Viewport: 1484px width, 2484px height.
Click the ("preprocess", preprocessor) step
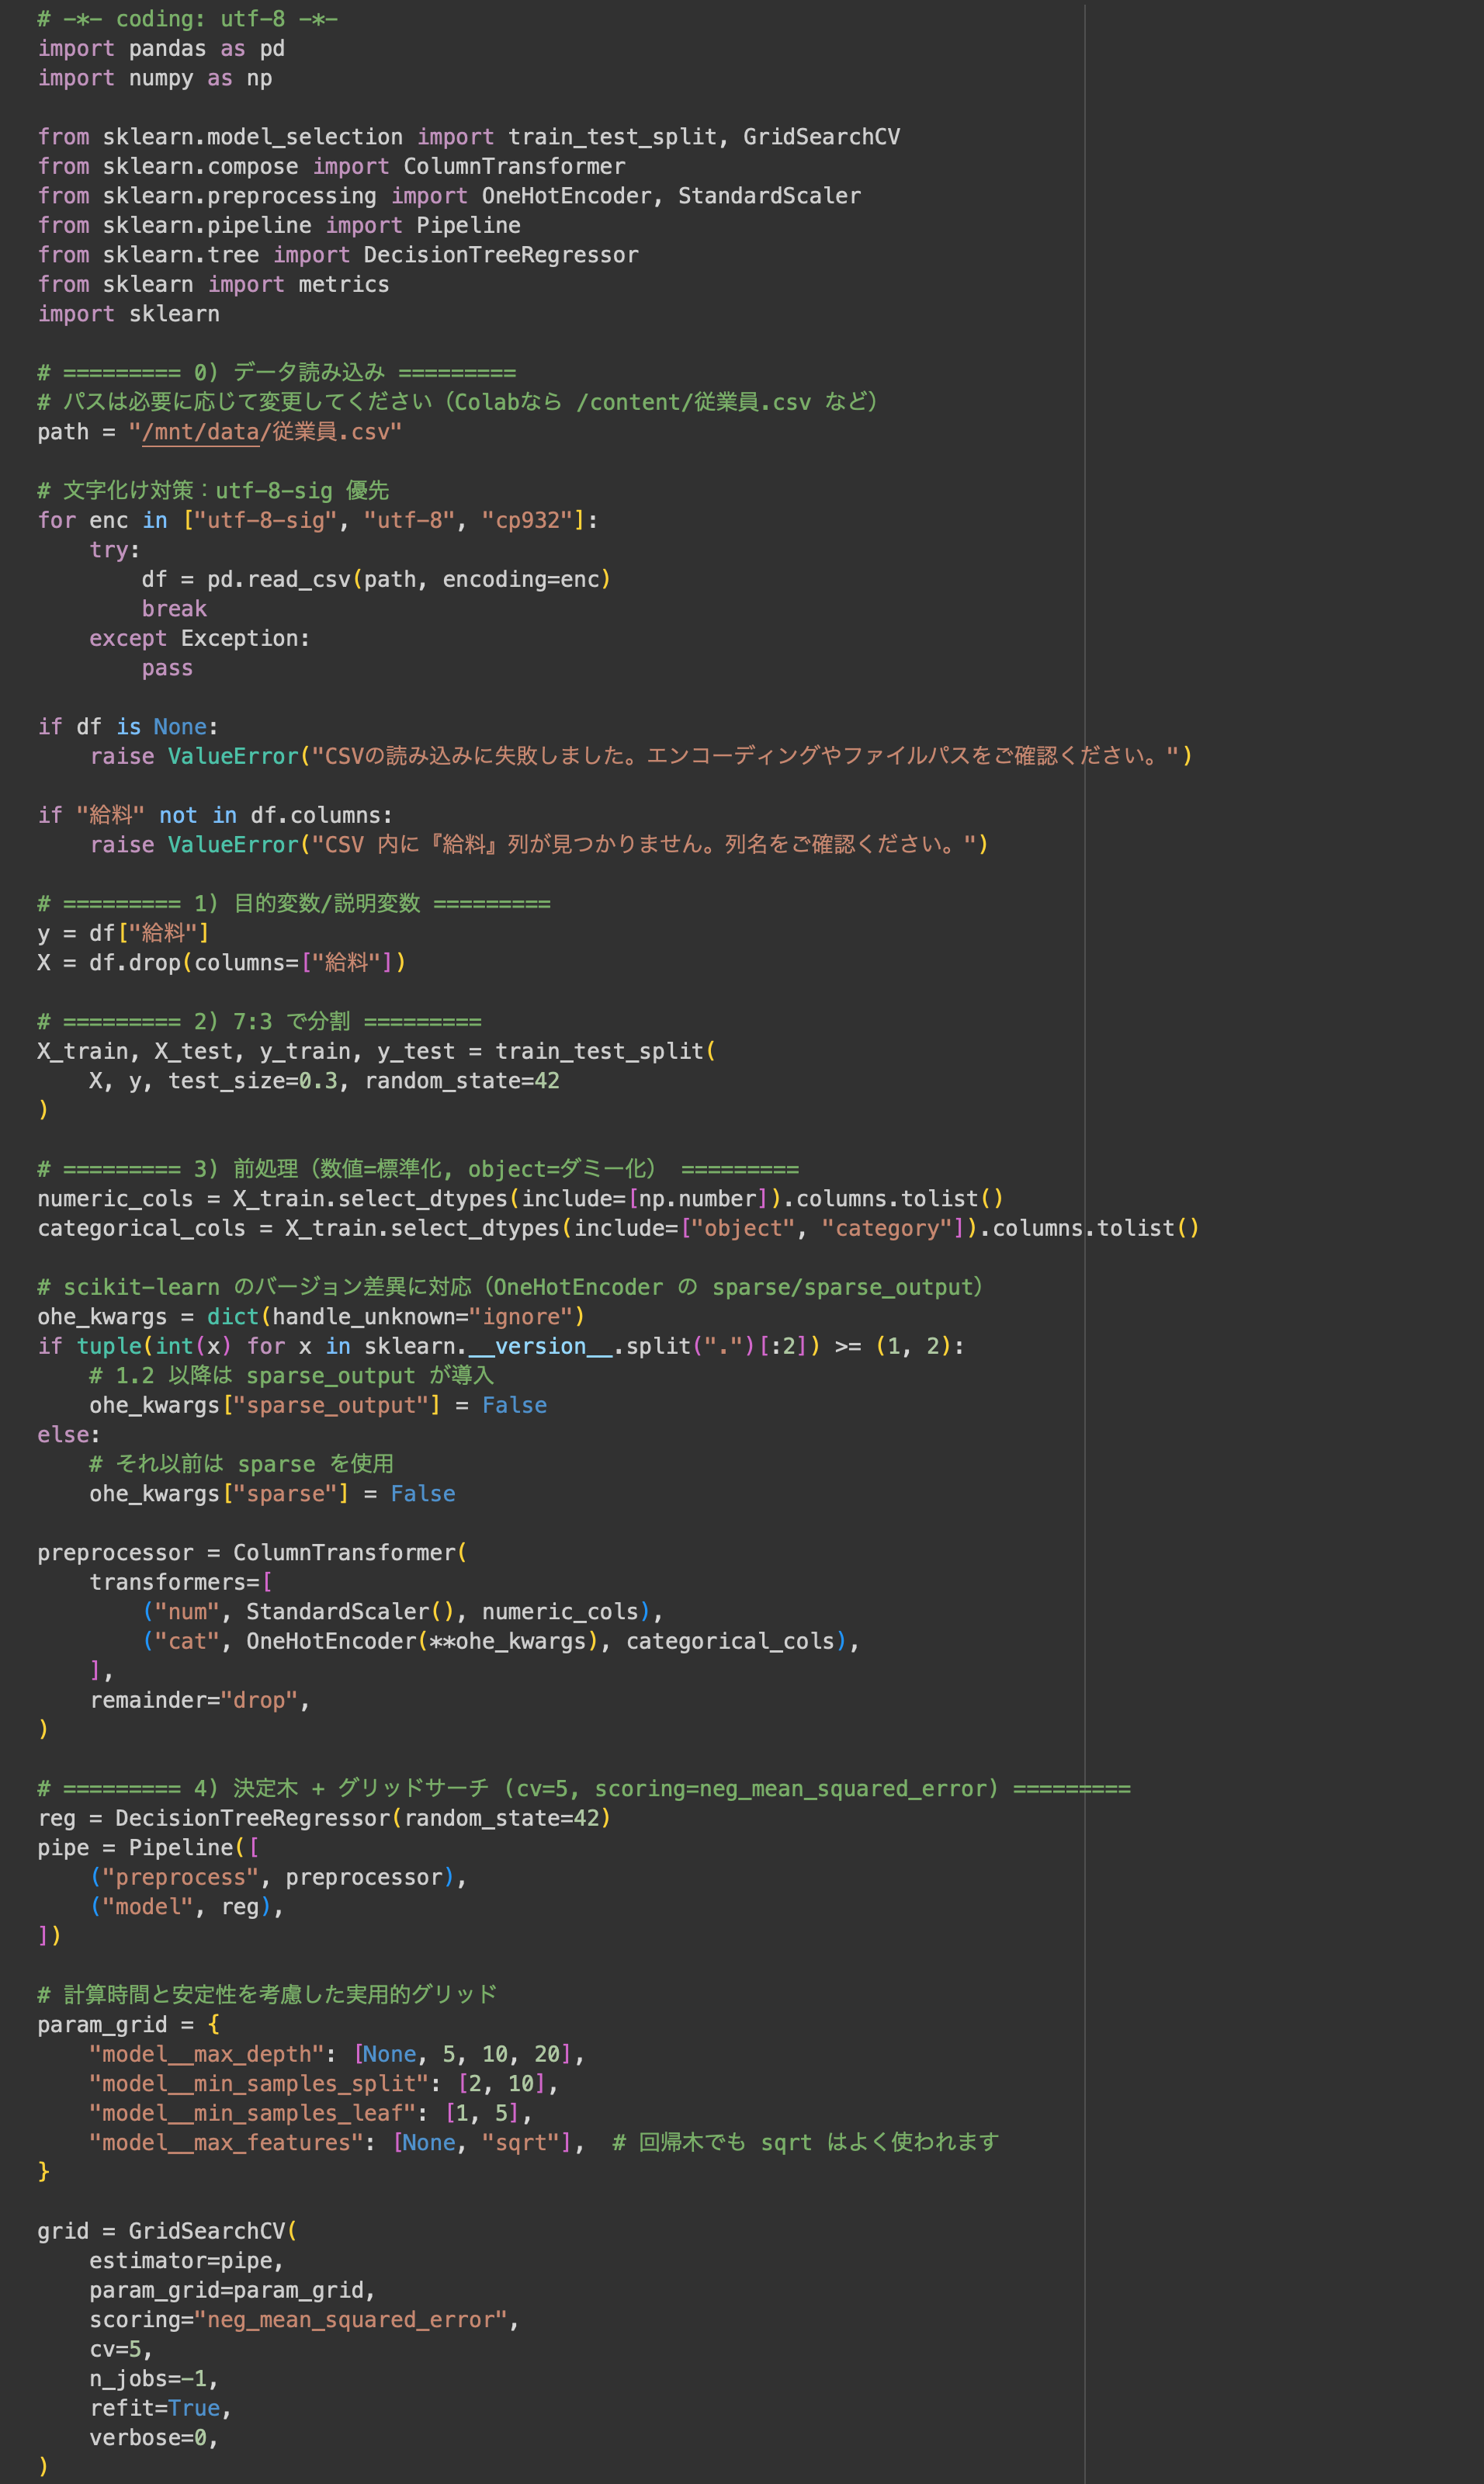tap(272, 1877)
